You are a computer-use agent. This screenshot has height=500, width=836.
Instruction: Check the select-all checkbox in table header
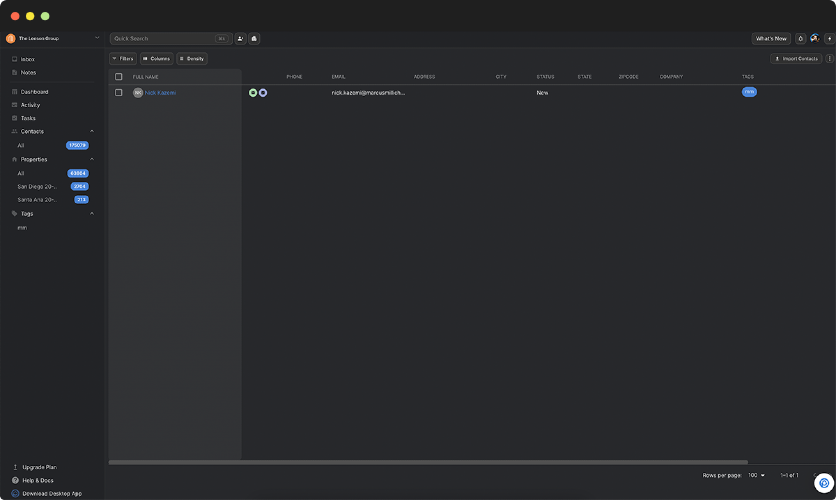(x=119, y=77)
